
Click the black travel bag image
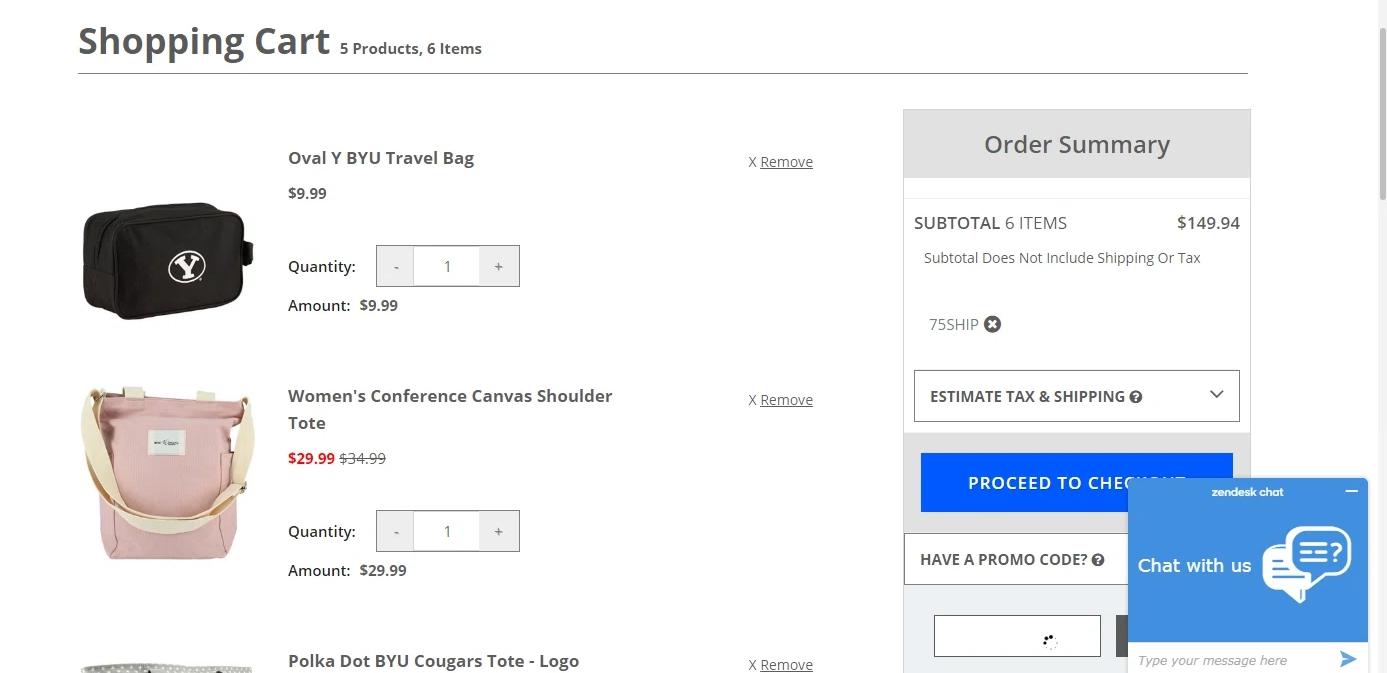click(x=166, y=260)
